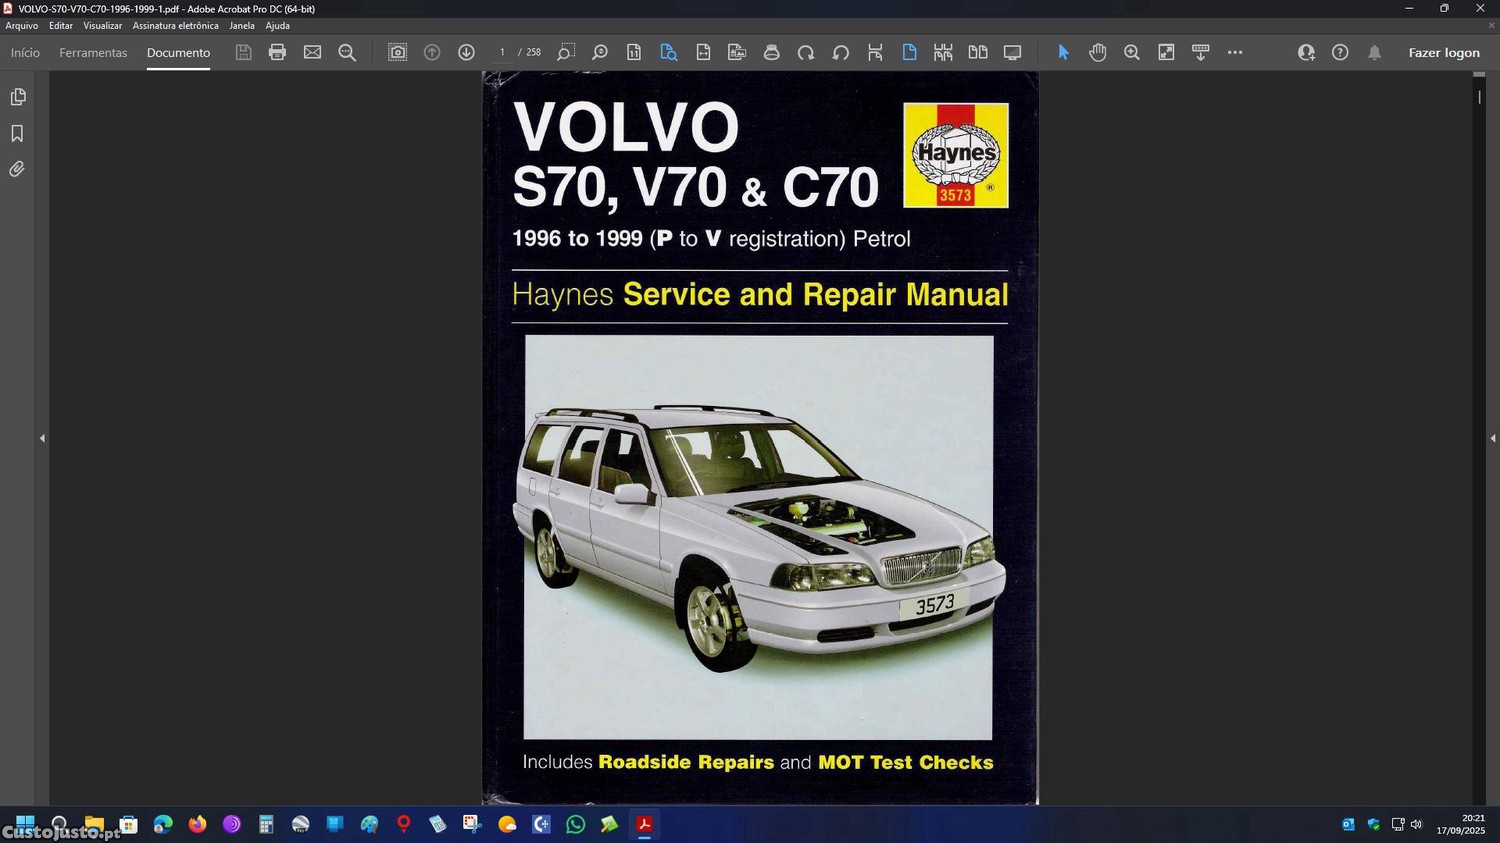
Task: Open the bookmarks panel
Action: tap(17, 133)
